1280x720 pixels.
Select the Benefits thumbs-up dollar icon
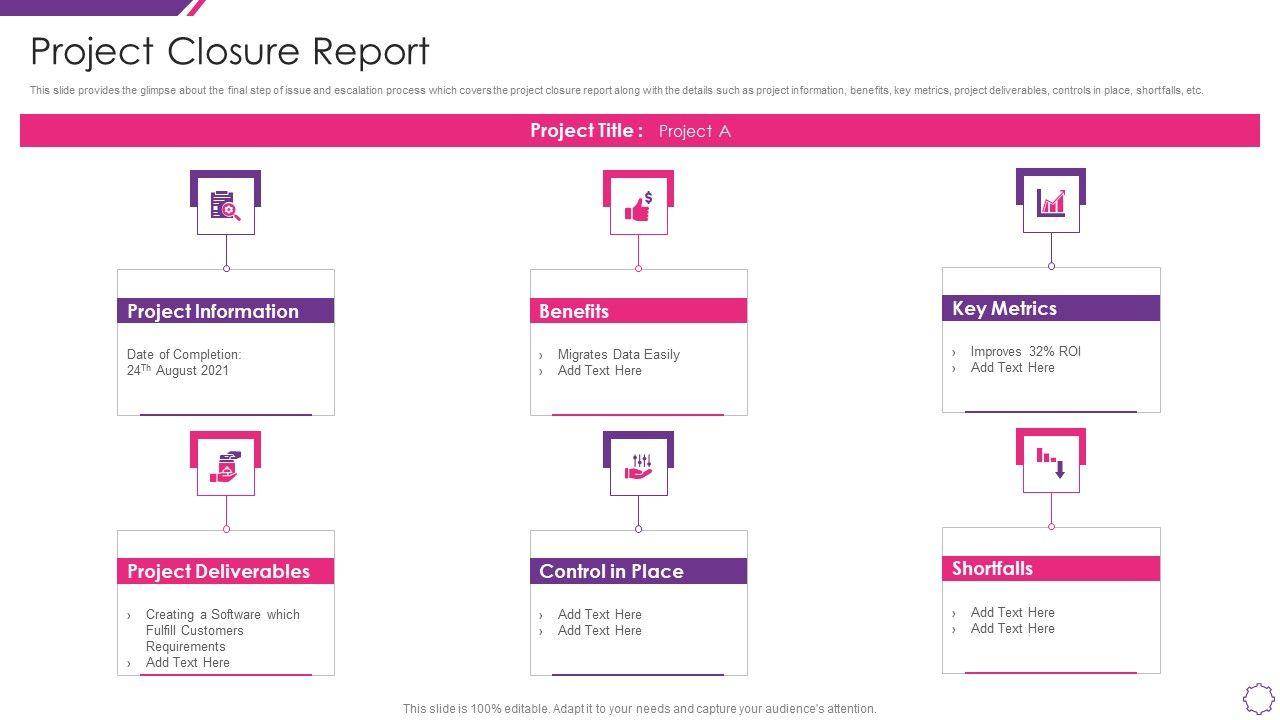[x=638, y=206]
